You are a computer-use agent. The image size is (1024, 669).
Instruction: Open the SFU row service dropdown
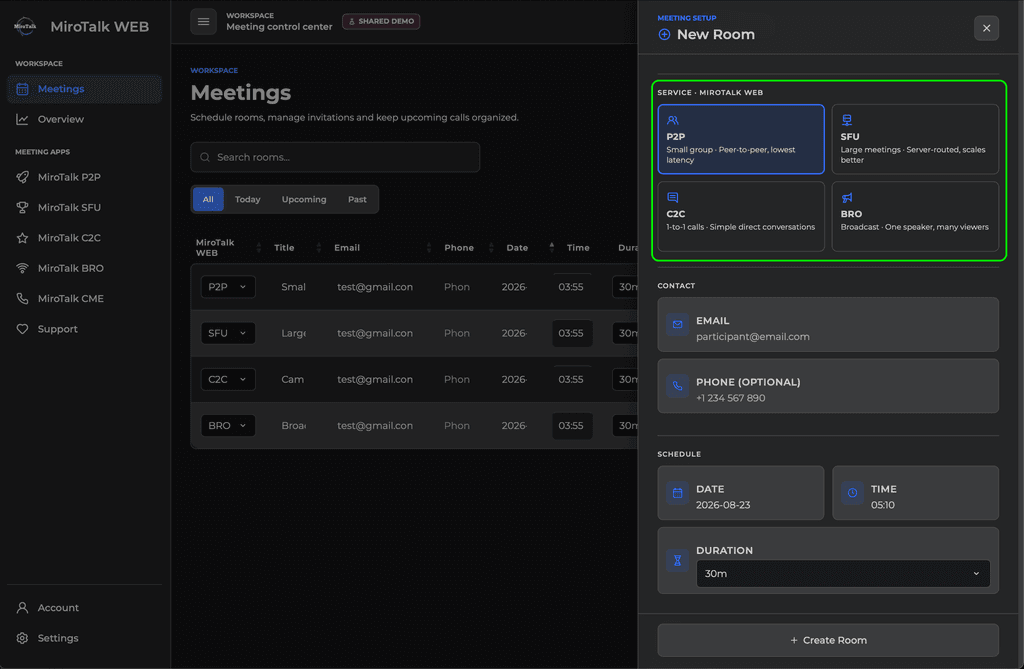click(x=227, y=333)
